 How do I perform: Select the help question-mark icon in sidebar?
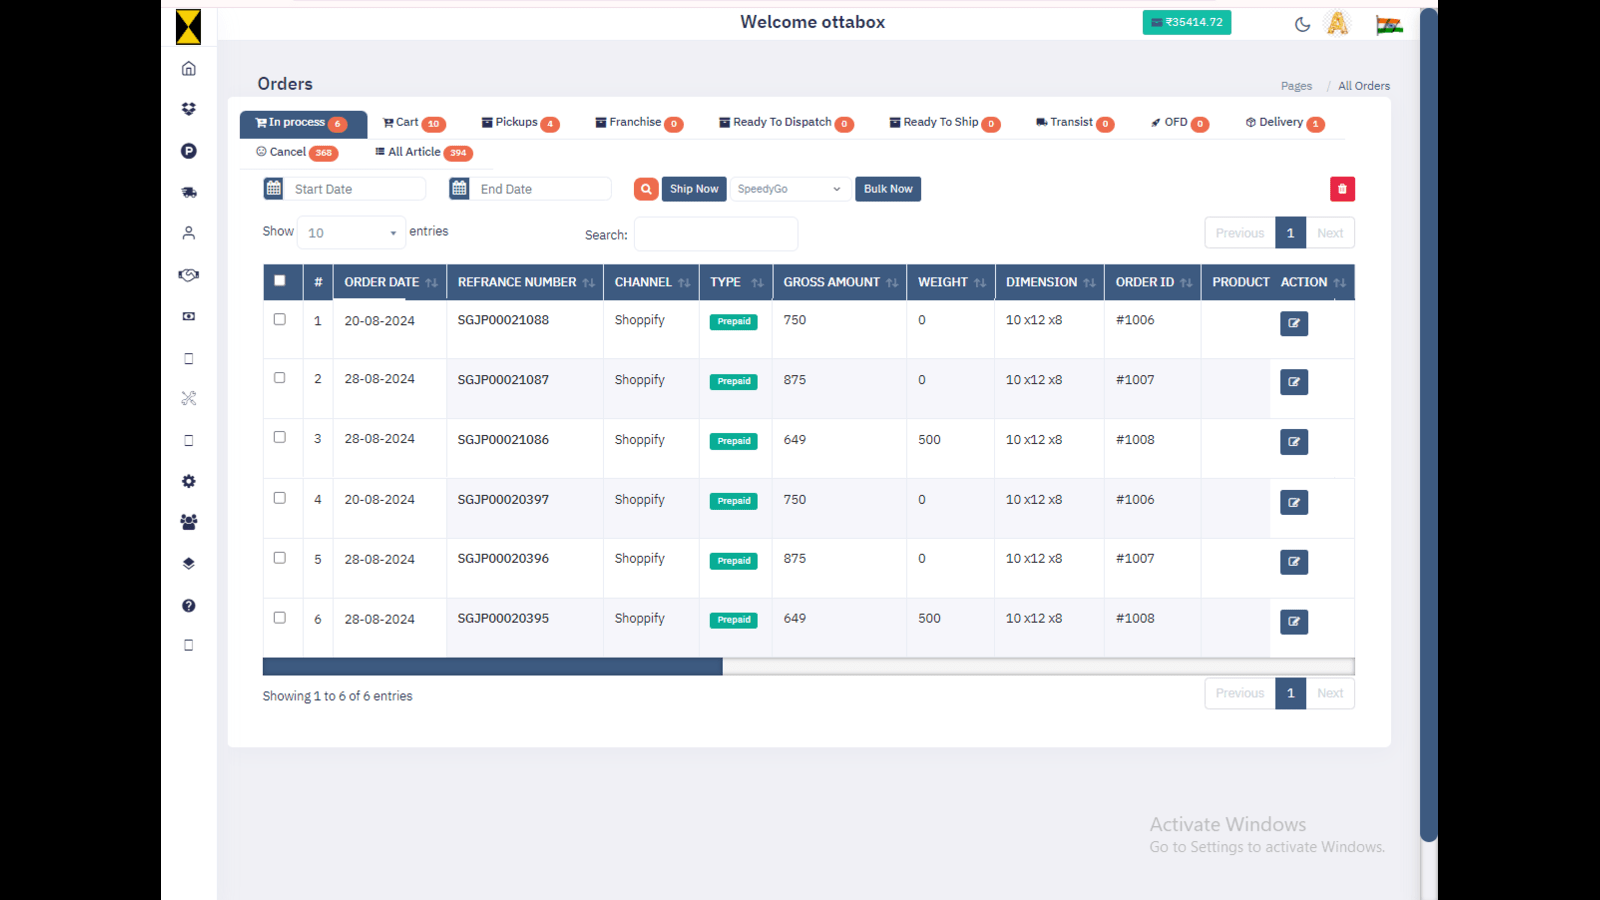188,605
